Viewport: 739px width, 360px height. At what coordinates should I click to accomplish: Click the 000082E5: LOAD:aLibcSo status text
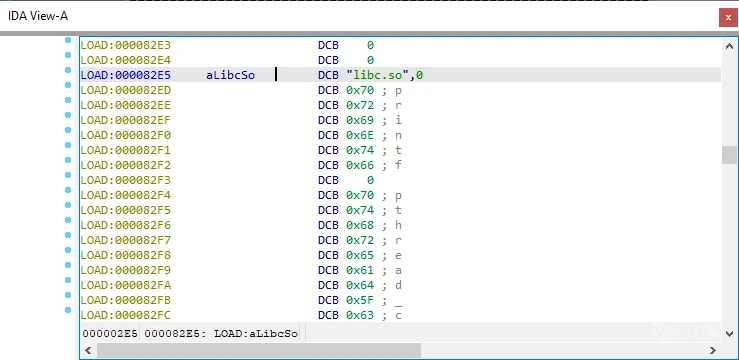221,334
